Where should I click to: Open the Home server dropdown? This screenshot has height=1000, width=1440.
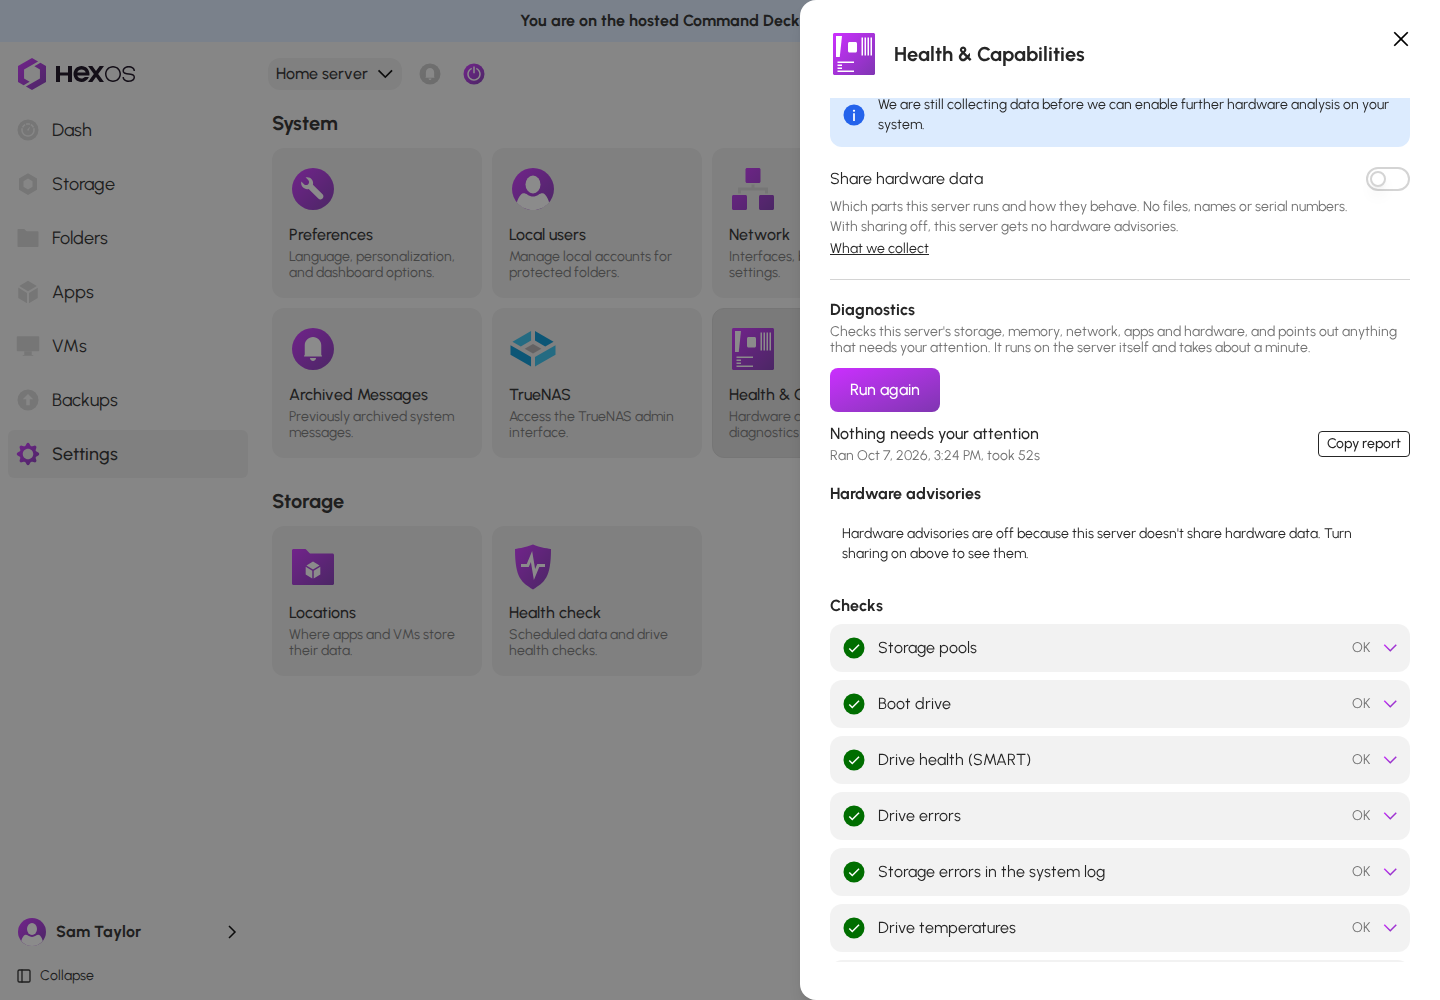tap(335, 74)
